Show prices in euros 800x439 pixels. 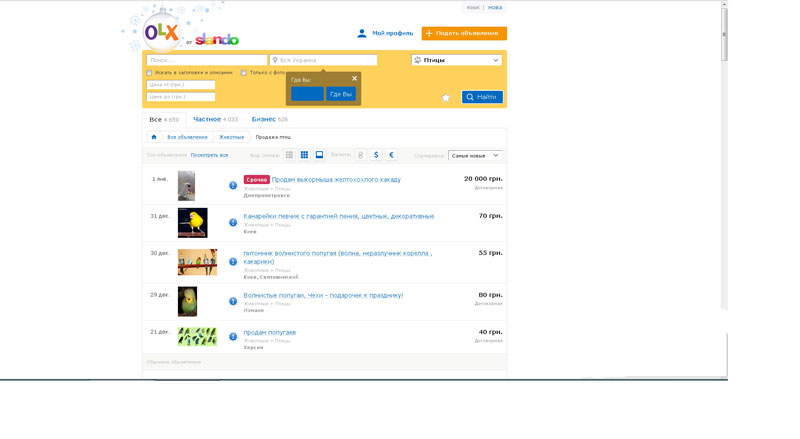[x=391, y=155]
